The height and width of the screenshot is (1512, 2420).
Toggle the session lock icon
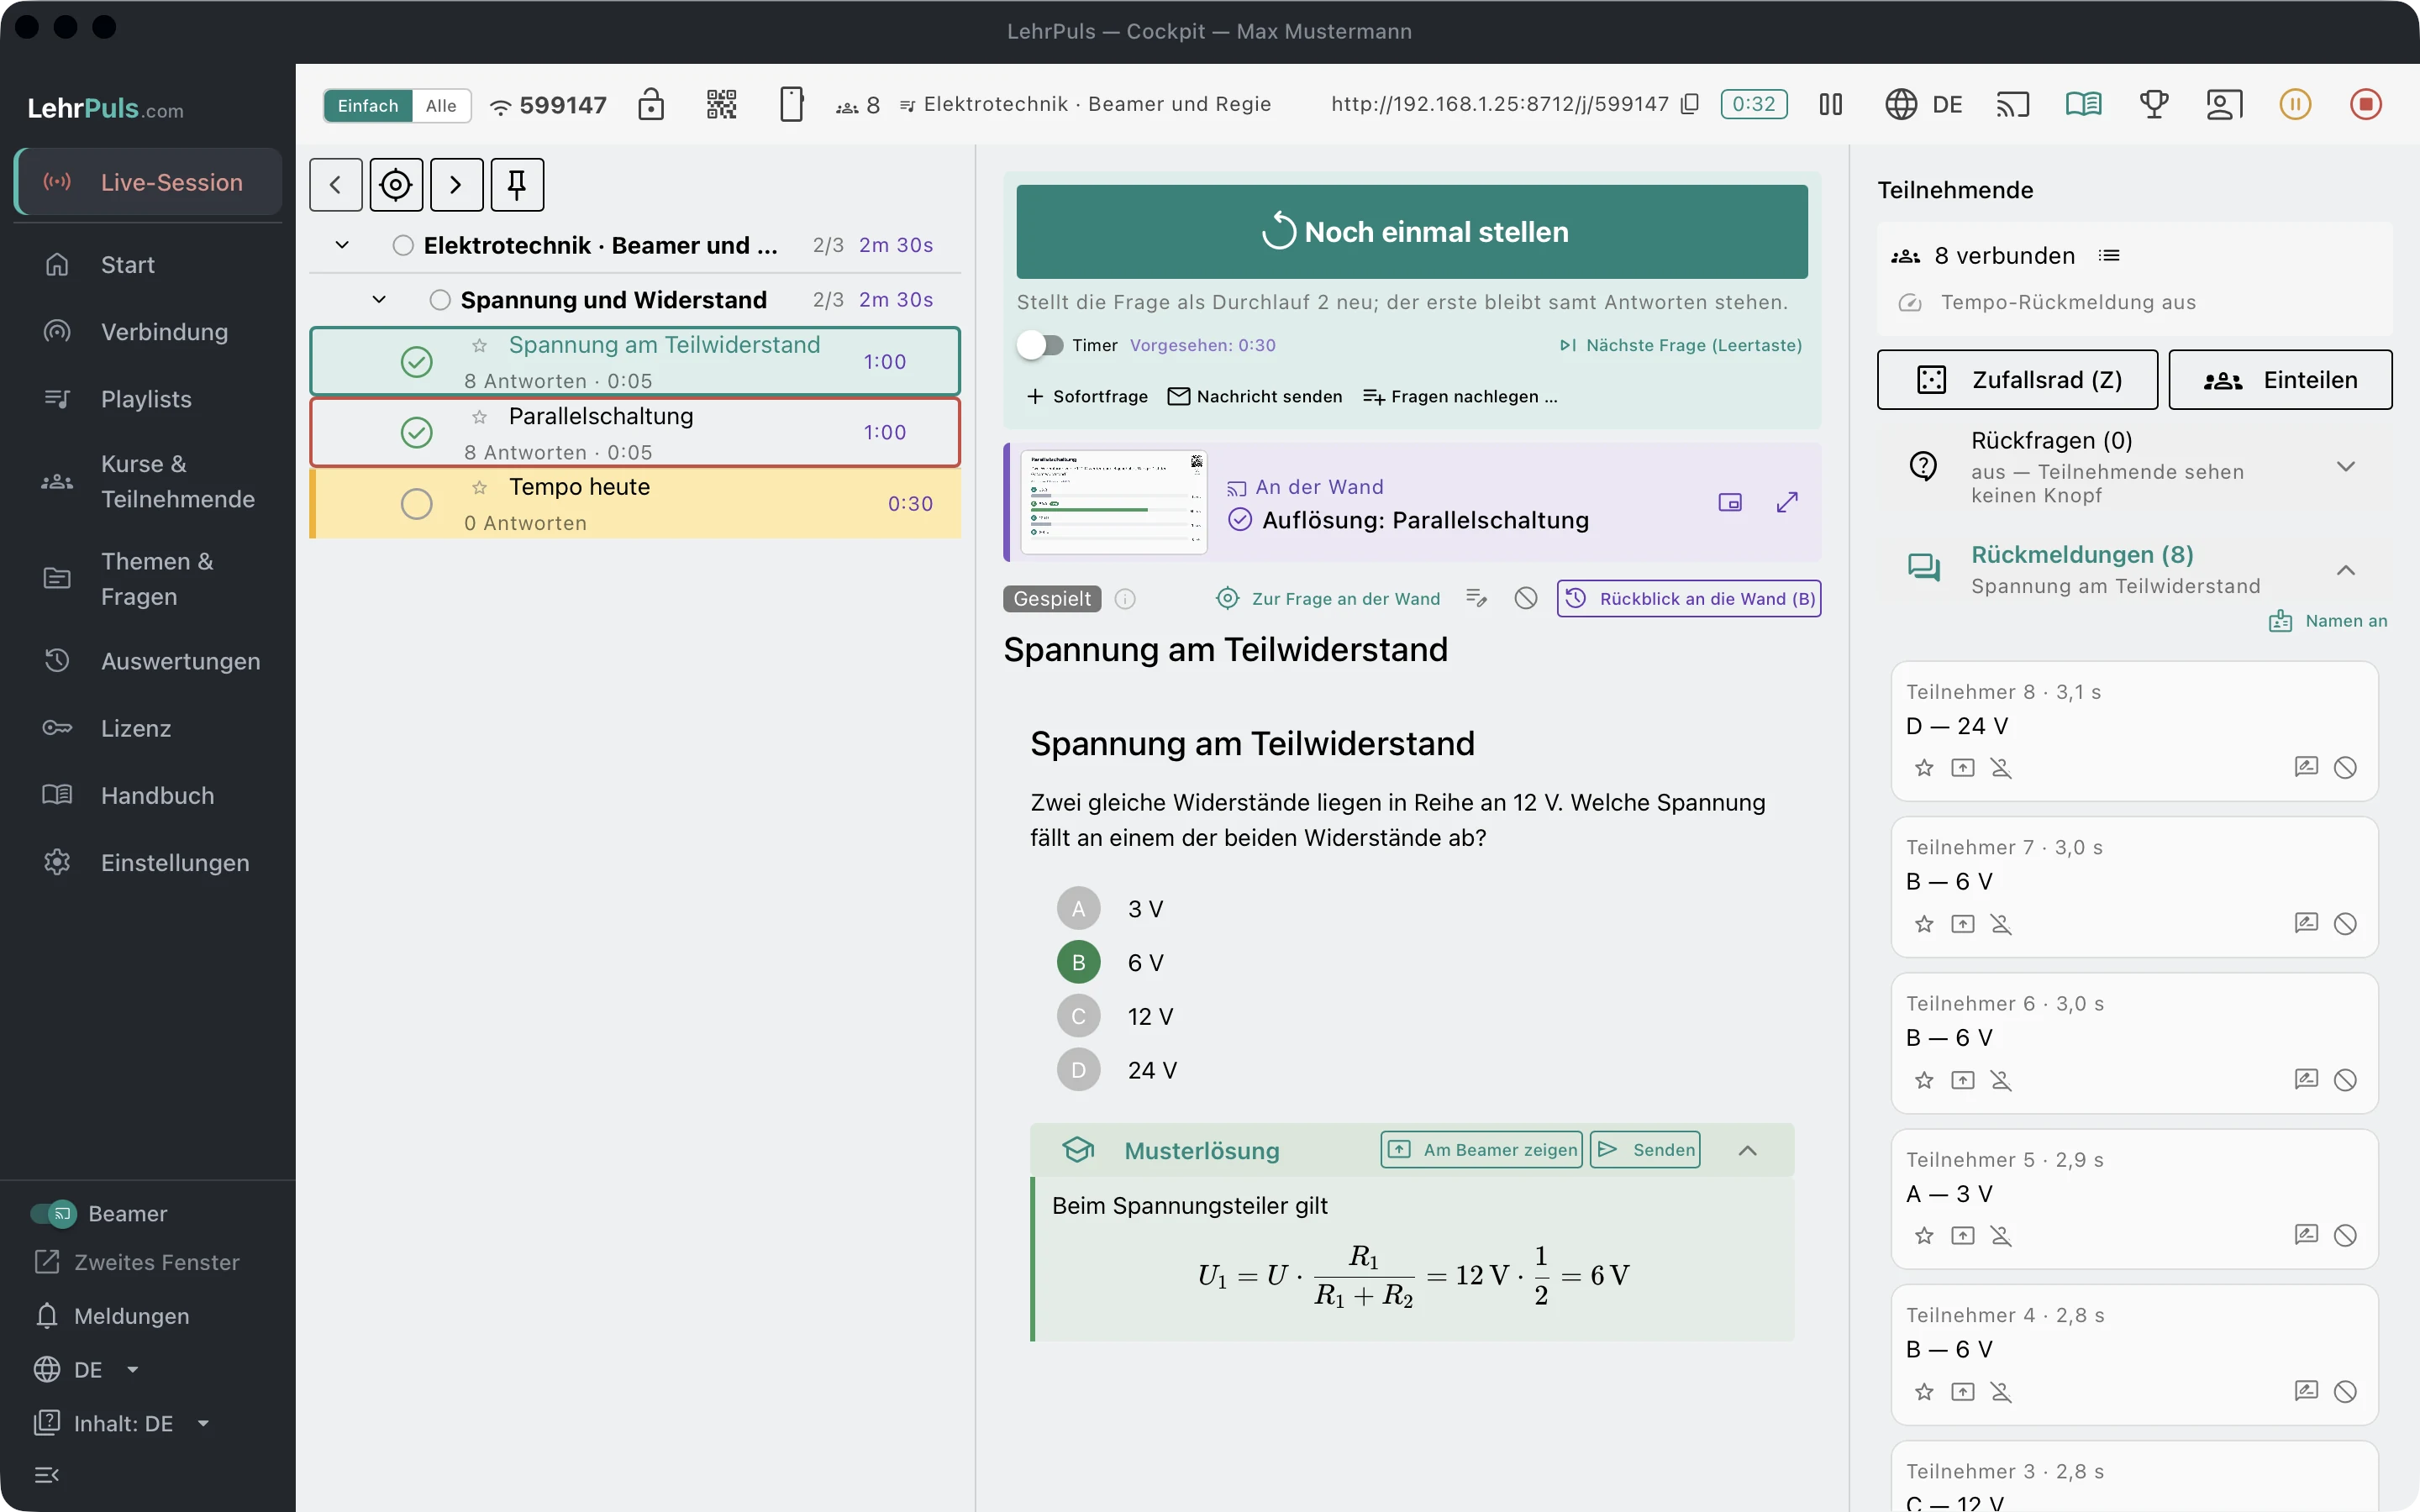651,104
